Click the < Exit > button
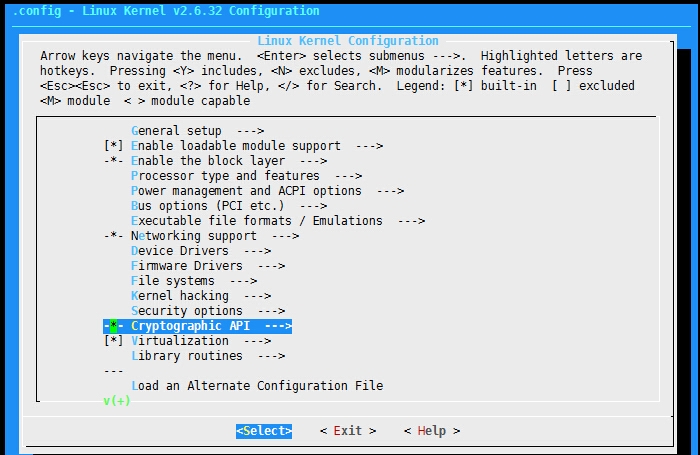The width and height of the screenshot is (700, 455). (x=348, y=431)
